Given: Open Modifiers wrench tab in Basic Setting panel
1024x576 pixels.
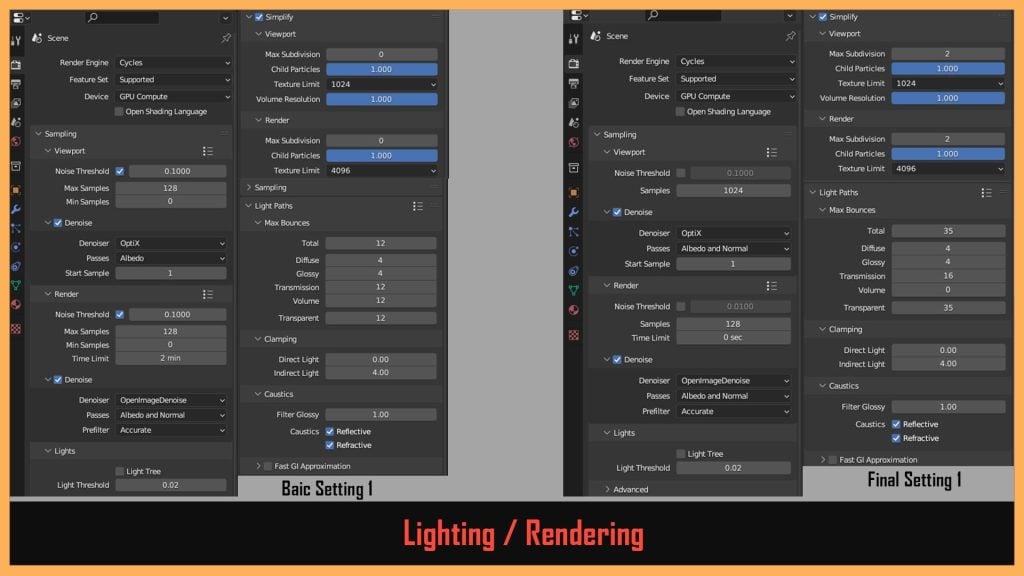Looking at the screenshot, I should click(16, 209).
